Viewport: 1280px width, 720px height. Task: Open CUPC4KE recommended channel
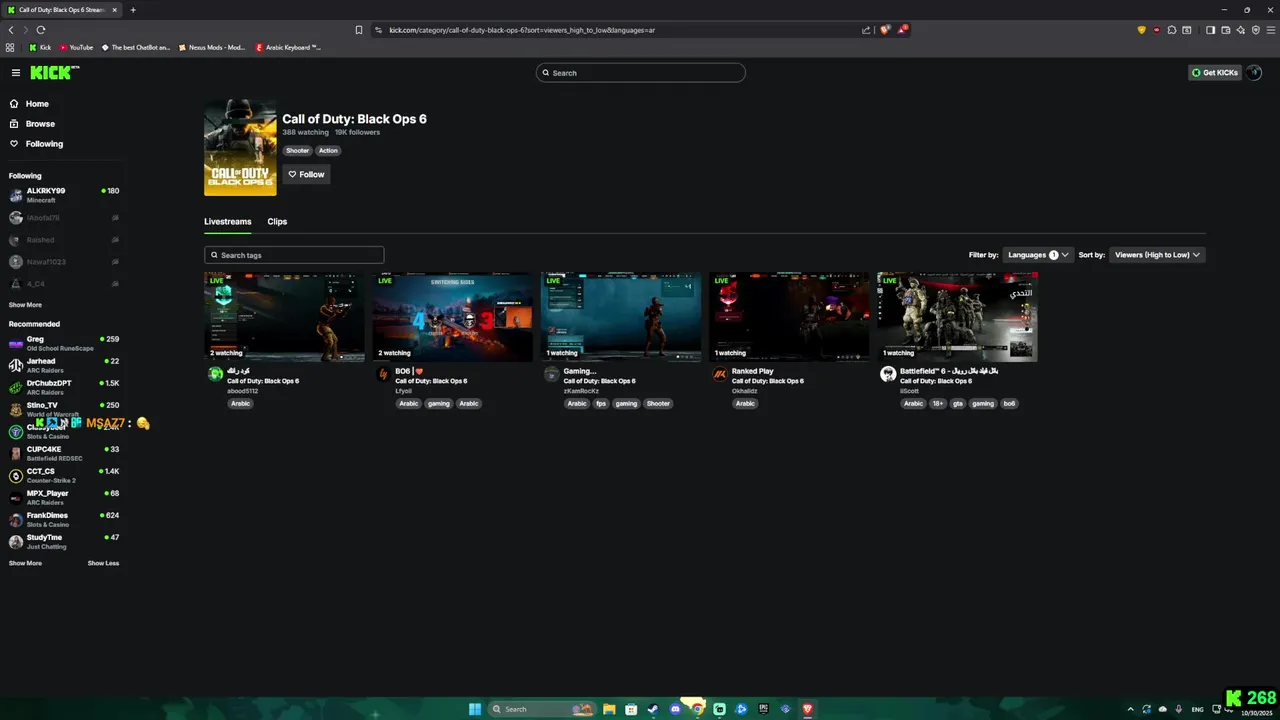[x=64, y=453]
